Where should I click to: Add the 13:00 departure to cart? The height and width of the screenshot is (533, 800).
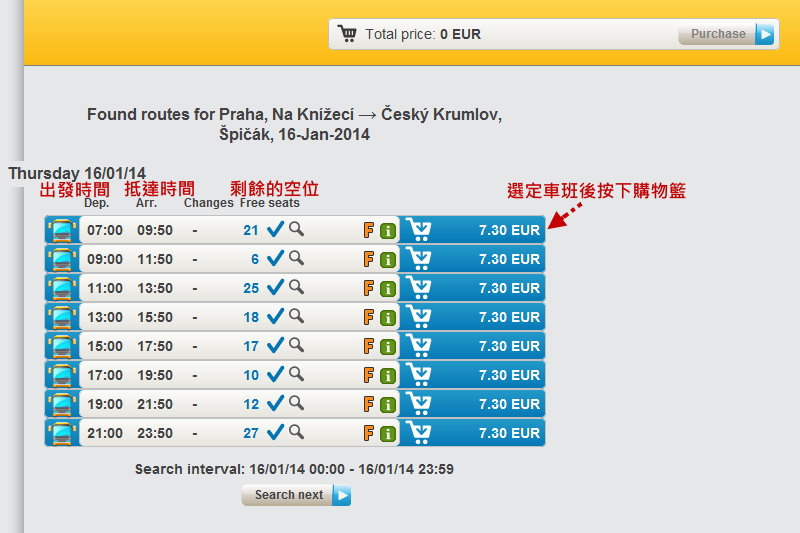[419, 317]
